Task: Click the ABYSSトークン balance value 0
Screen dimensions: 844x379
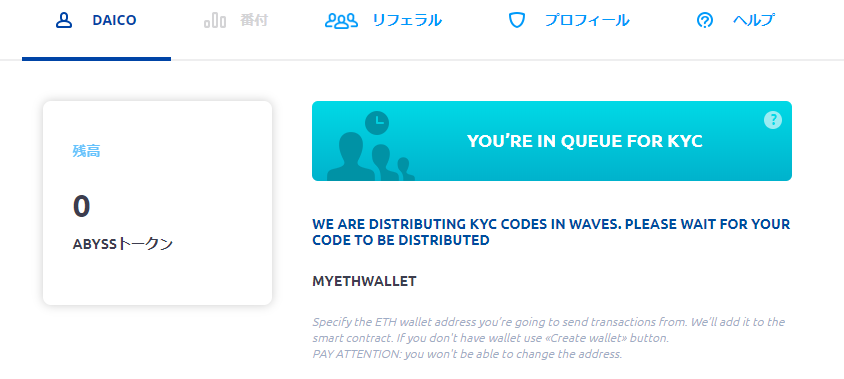Action: tap(81, 206)
